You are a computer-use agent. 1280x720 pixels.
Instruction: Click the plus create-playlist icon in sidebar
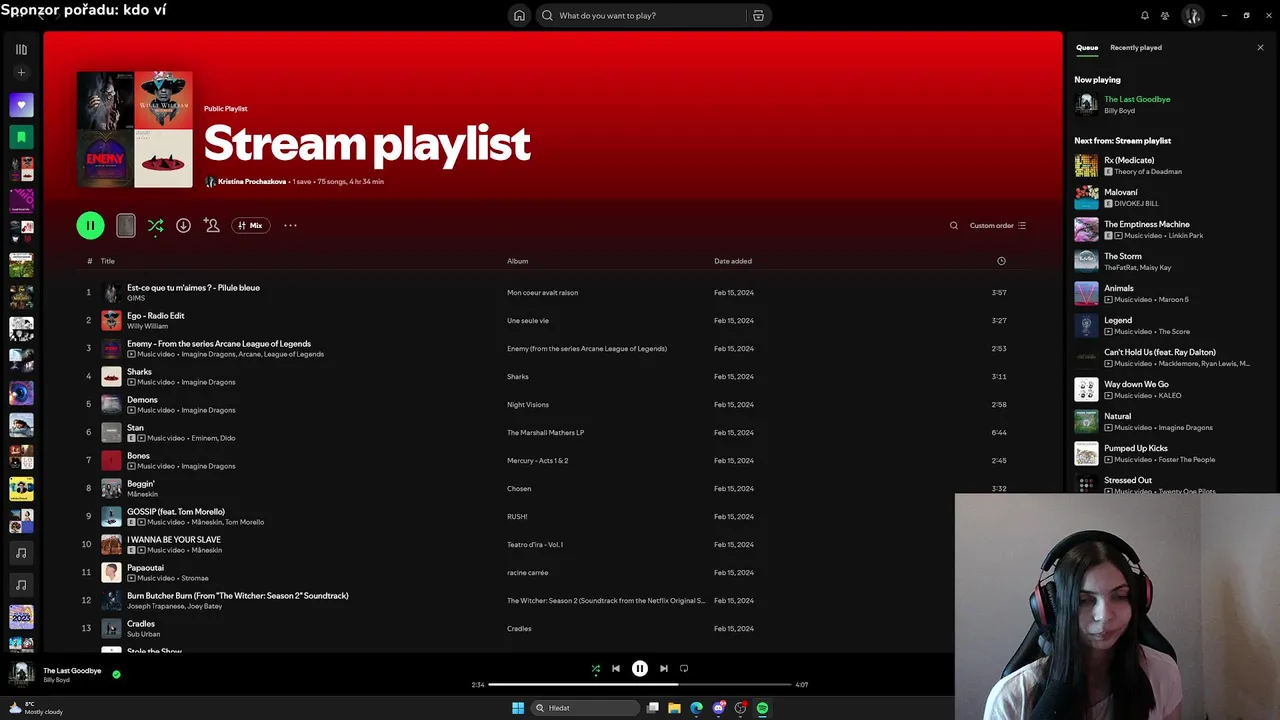tap(21, 73)
